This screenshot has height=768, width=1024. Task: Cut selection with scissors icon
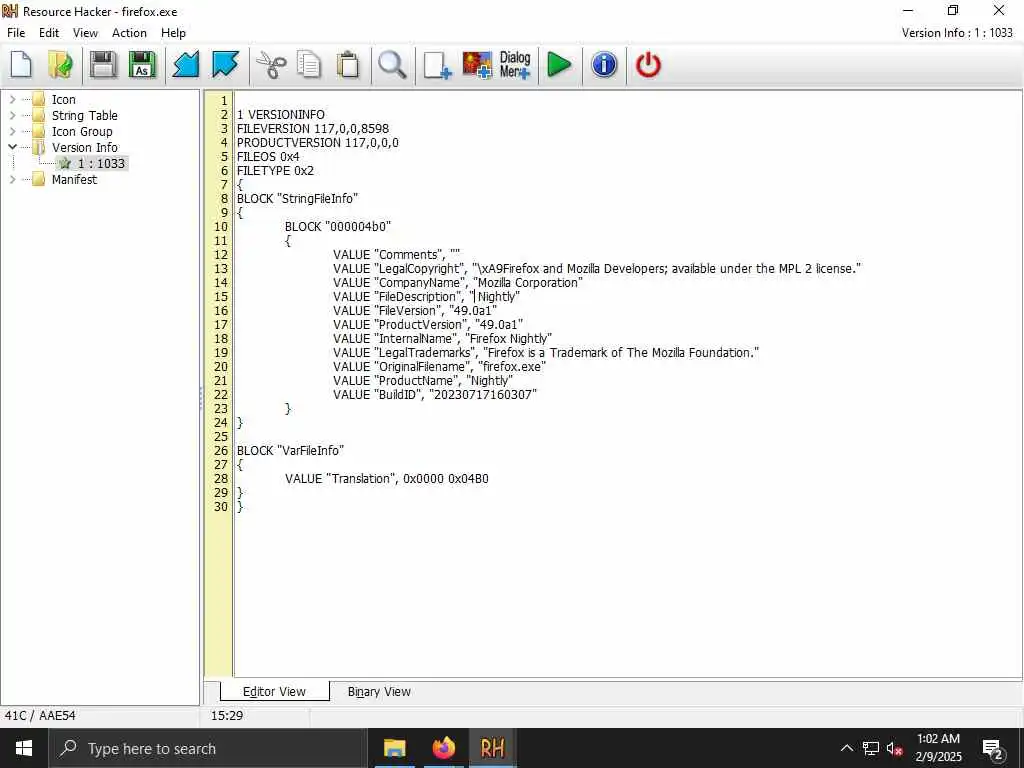pos(270,65)
